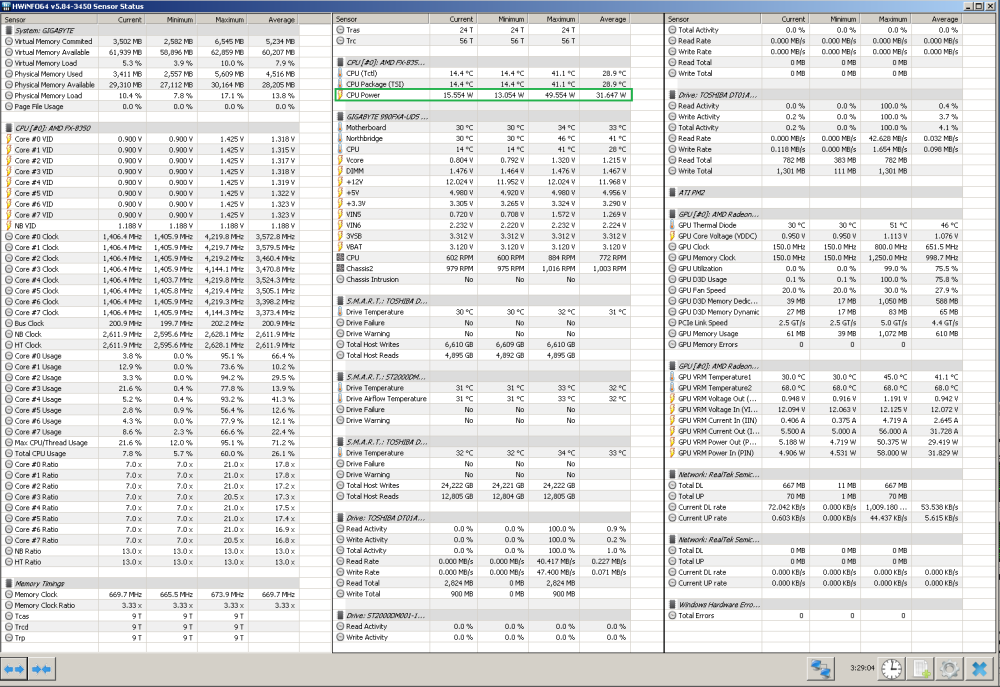The image size is (1000, 687).
Task: Click the lightning icon beside Vcore
Action: click(340, 160)
